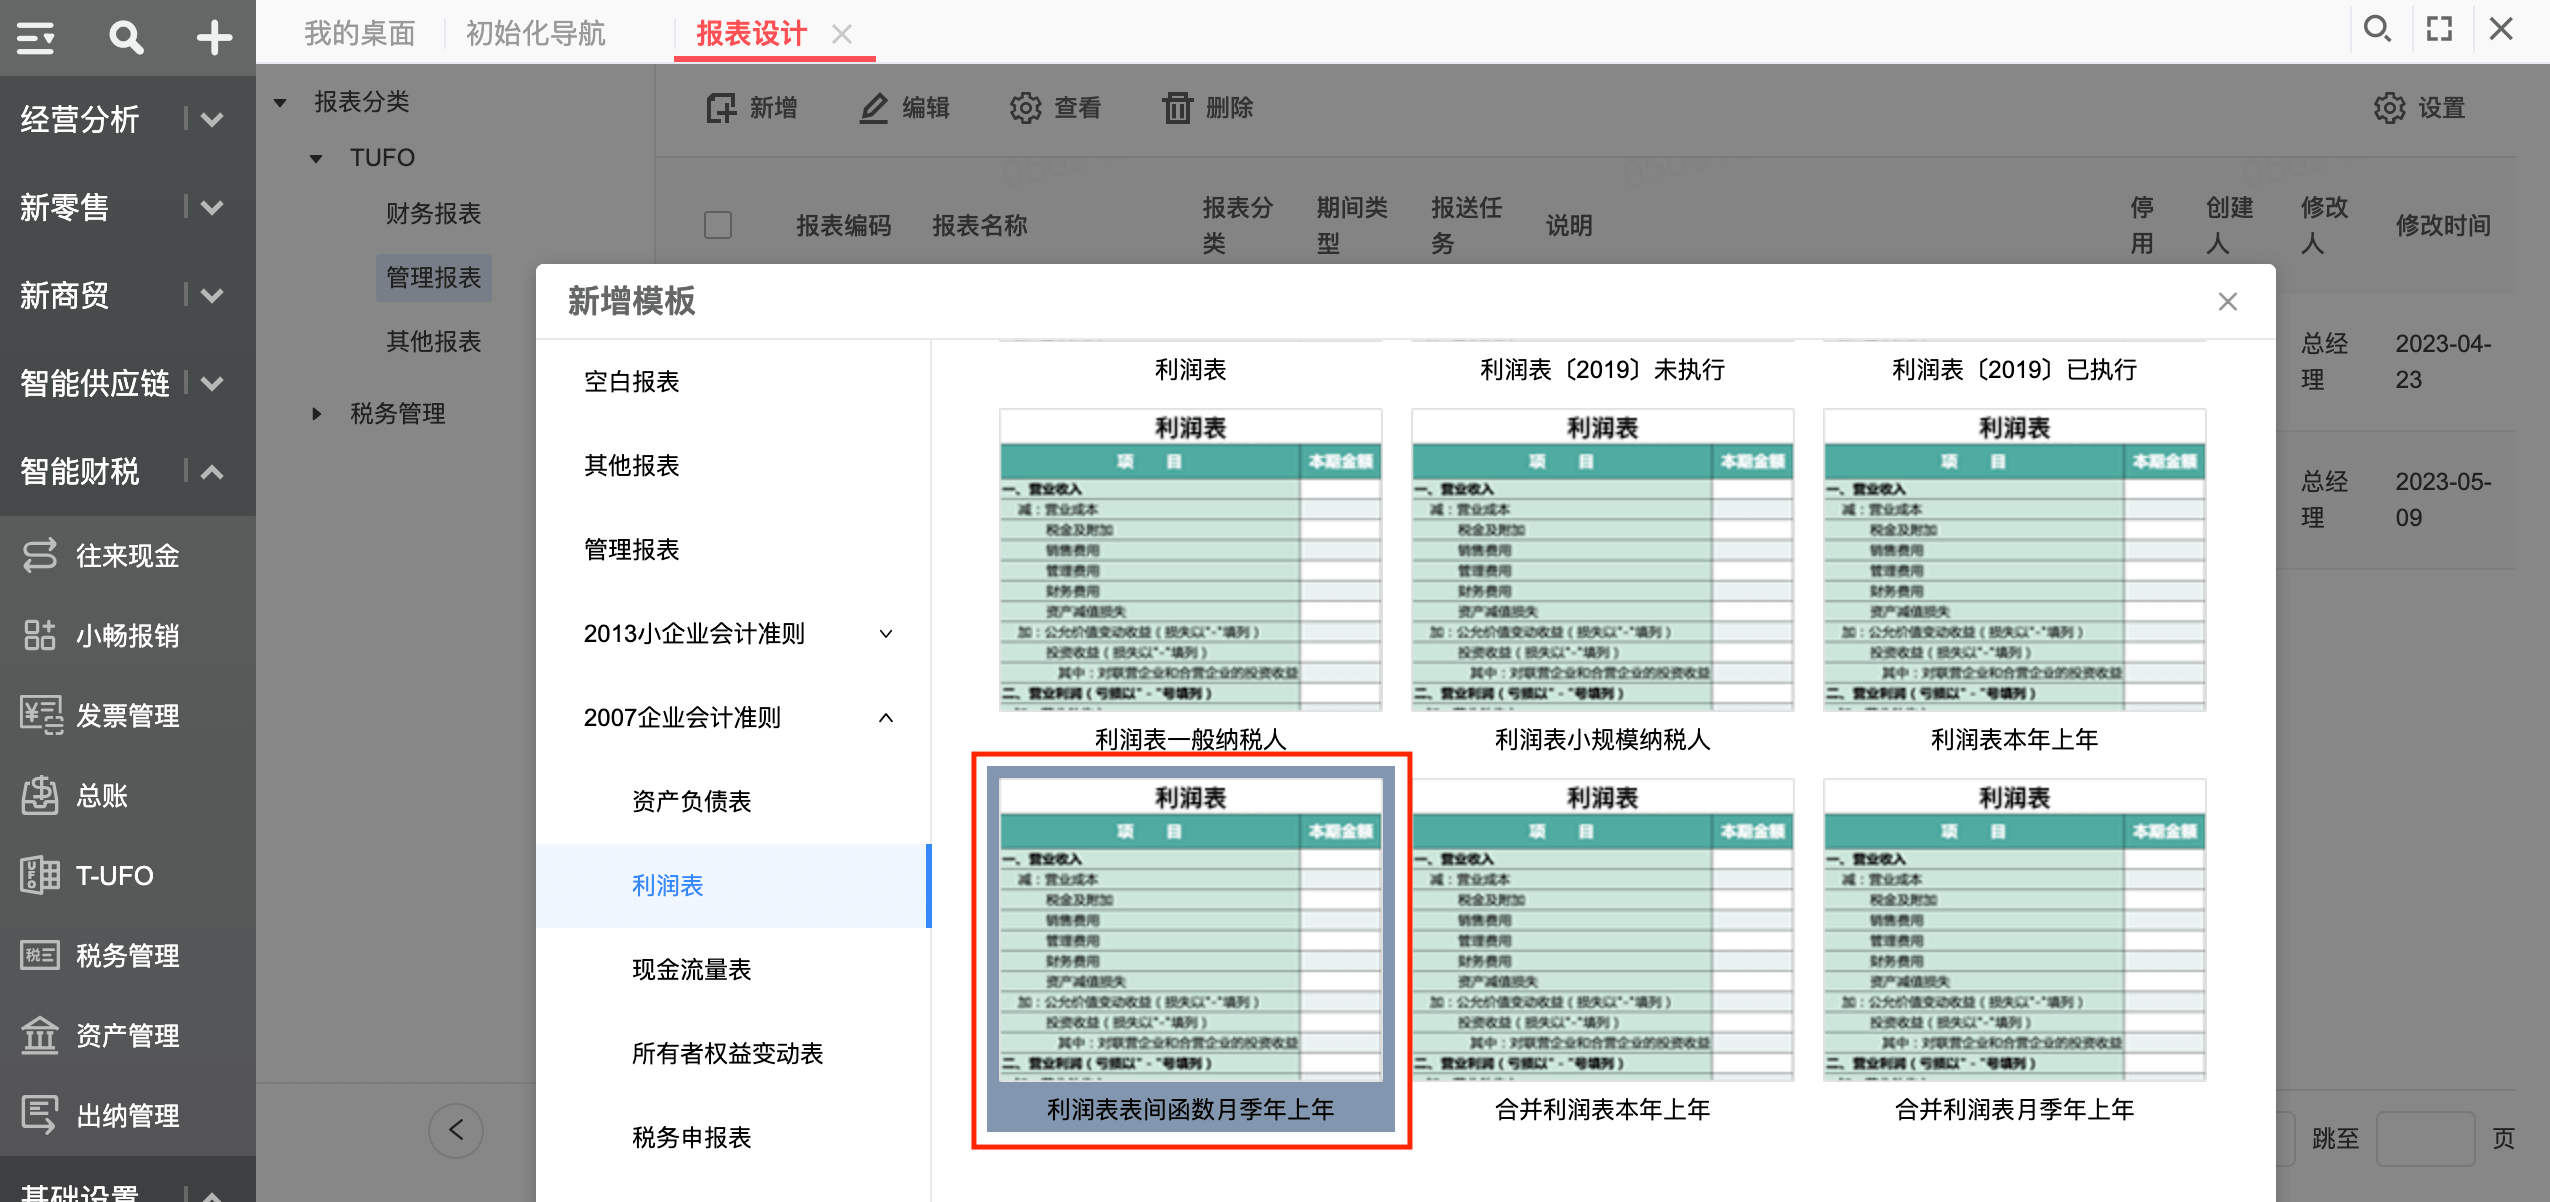Click the 2023-05-09 modified date cell
This screenshot has width=2550, height=1202.
(x=2443, y=499)
